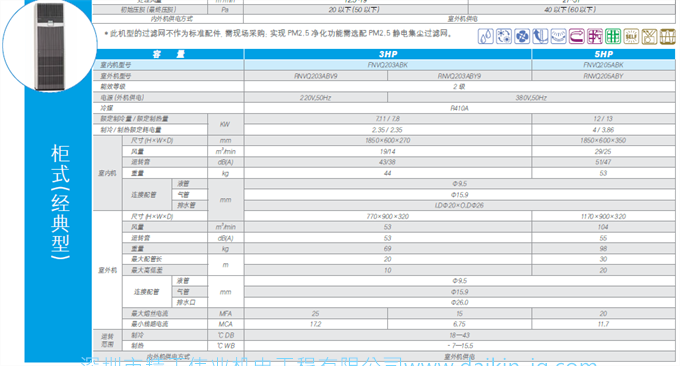Click the 29/25 indoor airflow value
The width and height of the screenshot is (680, 366).
pyautogui.click(x=603, y=151)
